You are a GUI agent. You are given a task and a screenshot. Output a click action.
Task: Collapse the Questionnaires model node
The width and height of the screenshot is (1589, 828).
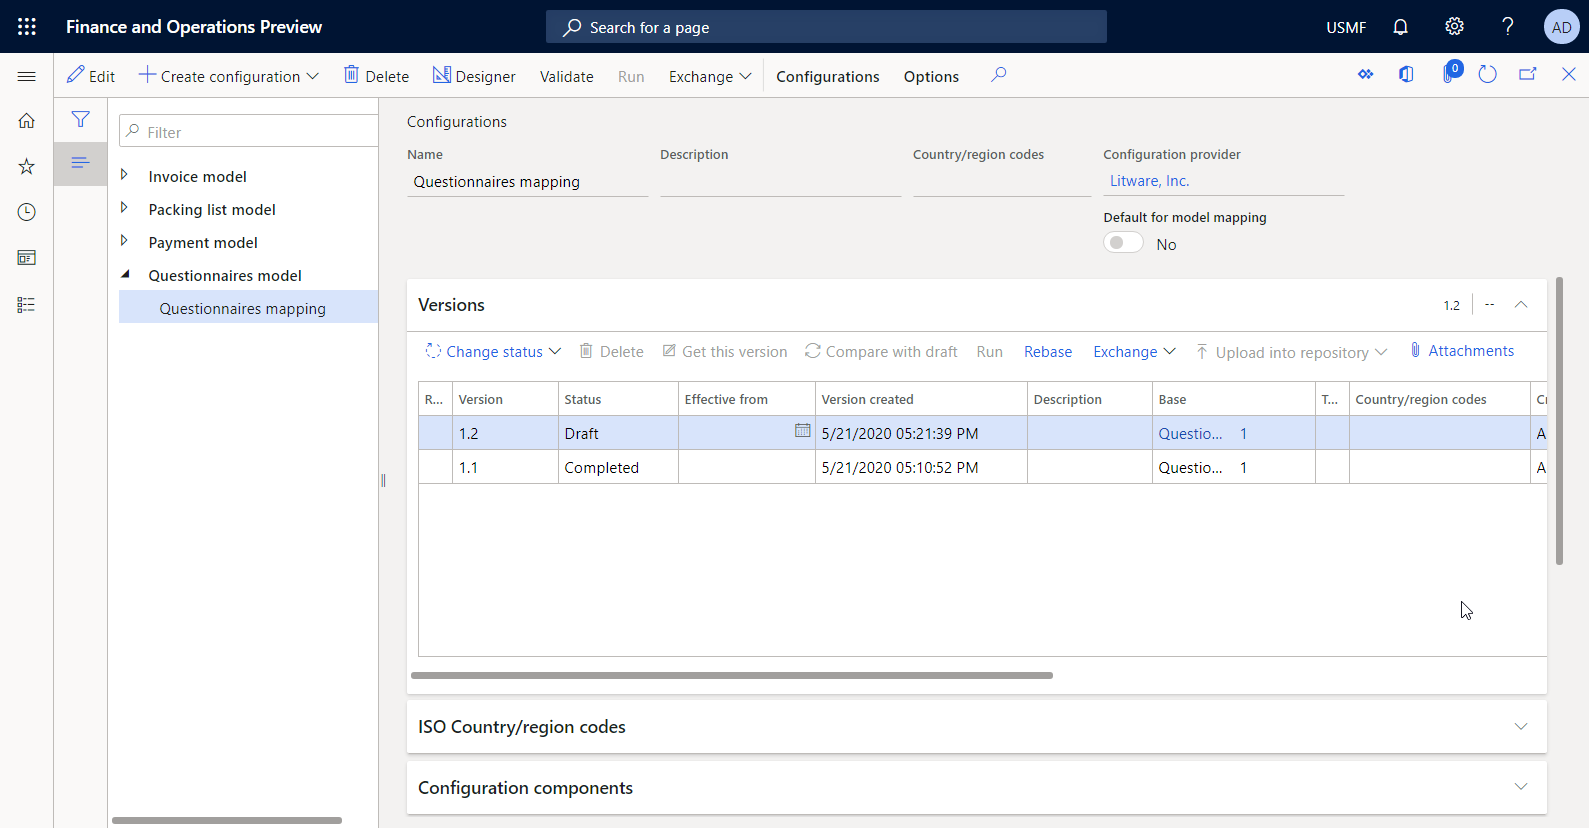pos(125,274)
